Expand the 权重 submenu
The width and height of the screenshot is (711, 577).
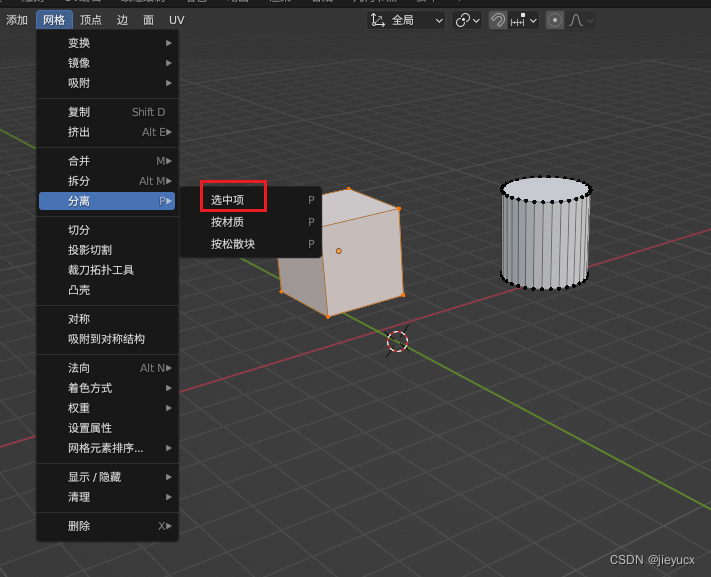(x=107, y=408)
